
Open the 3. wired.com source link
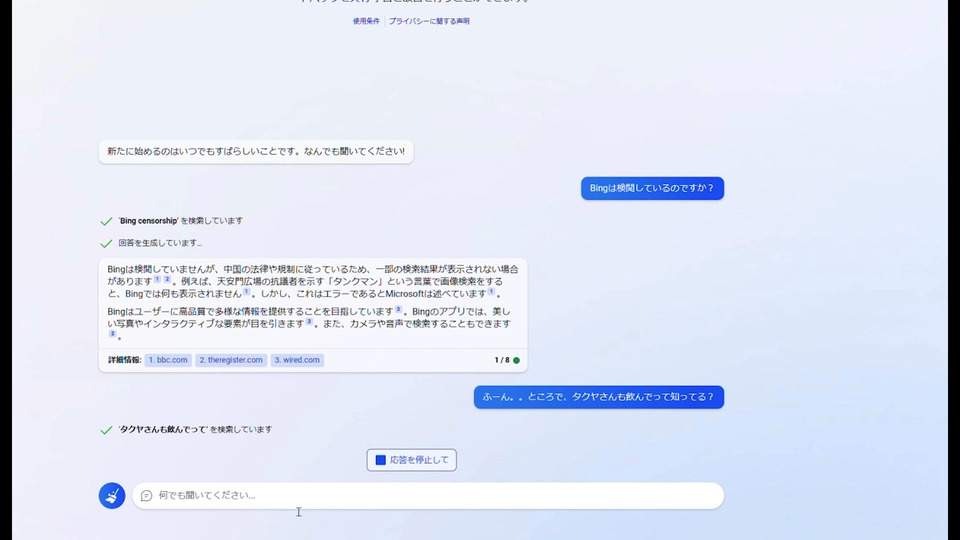click(297, 360)
